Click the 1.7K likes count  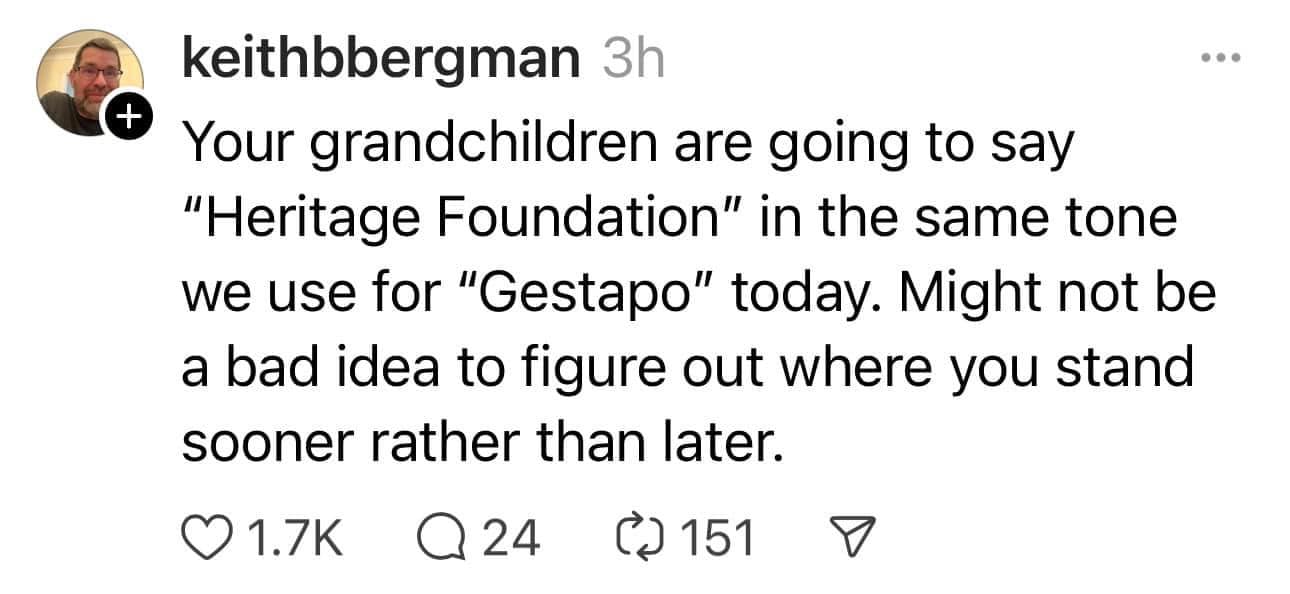click(x=292, y=537)
